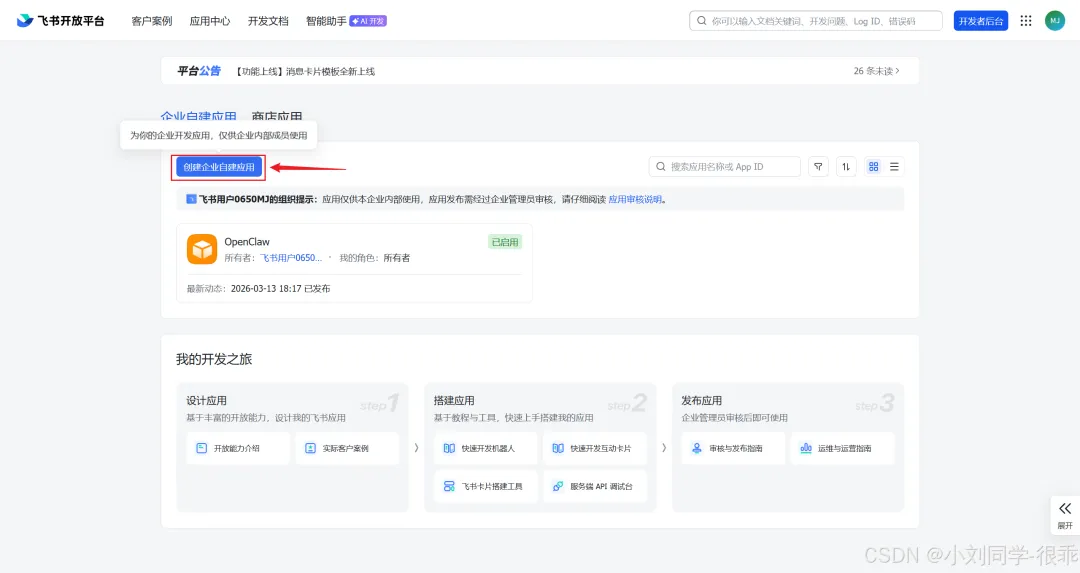
Task: Focus the top documentation search field
Action: 816,21
